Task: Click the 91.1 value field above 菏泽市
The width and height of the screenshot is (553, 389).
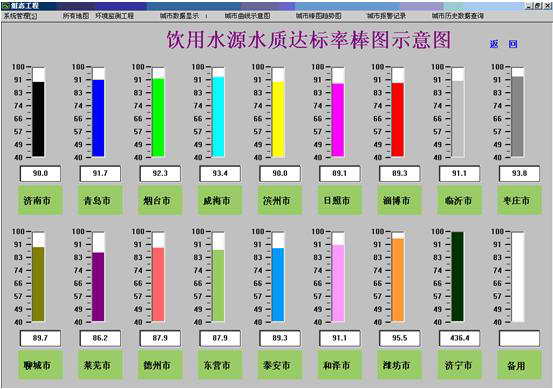Action: [x=340, y=338]
